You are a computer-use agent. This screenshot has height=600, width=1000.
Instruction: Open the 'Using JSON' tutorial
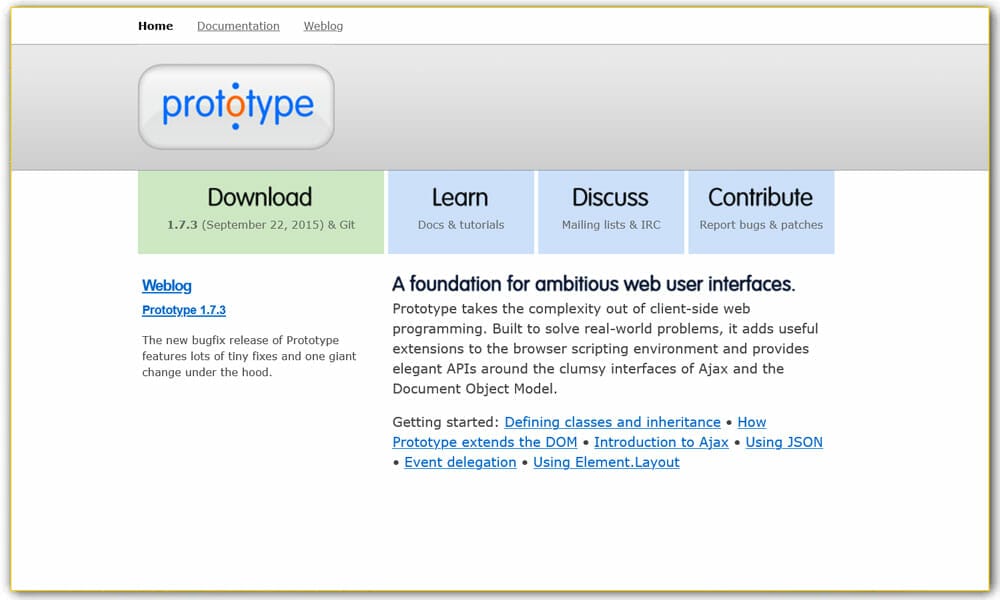(x=784, y=442)
